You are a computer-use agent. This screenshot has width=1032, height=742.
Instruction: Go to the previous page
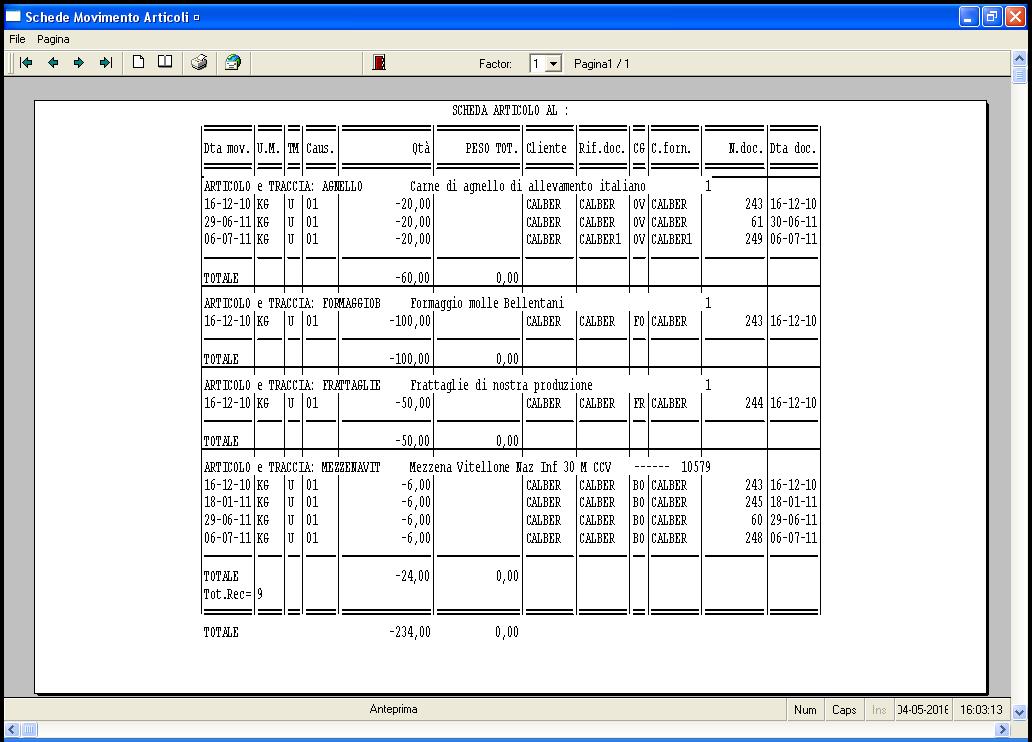(x=53, y=63)
